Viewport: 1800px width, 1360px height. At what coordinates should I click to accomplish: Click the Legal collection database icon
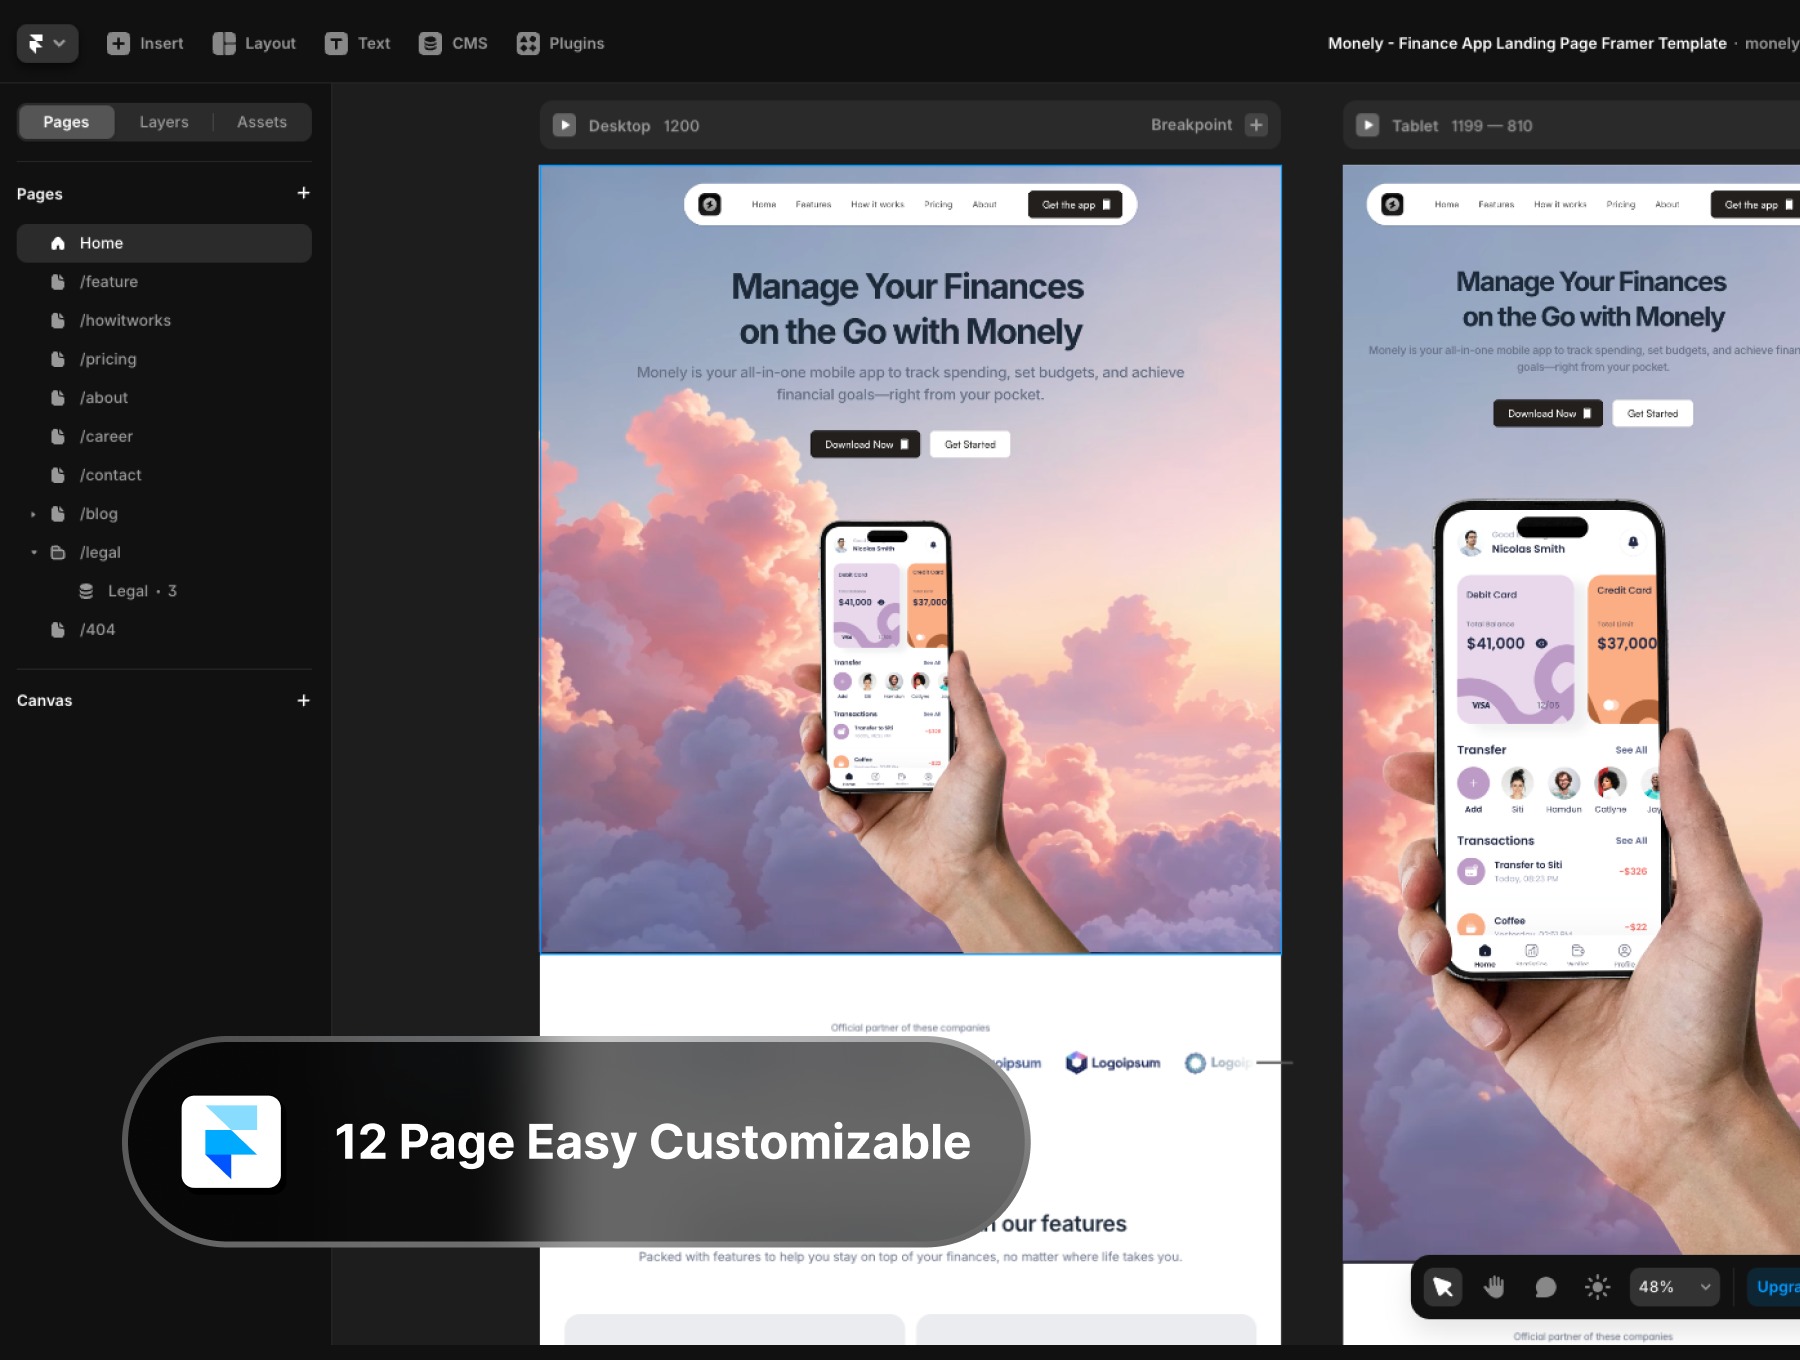click(x=86, y=591)
